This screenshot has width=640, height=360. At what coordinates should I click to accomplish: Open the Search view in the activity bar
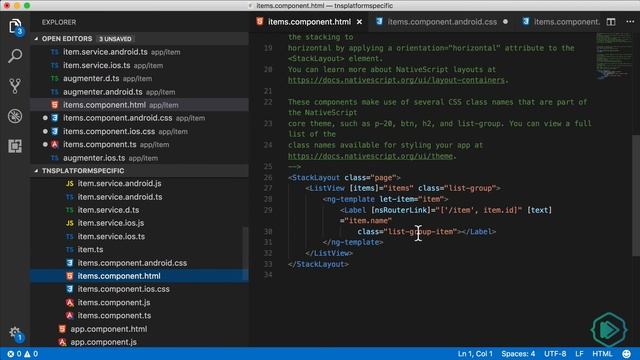coord(15,56)
